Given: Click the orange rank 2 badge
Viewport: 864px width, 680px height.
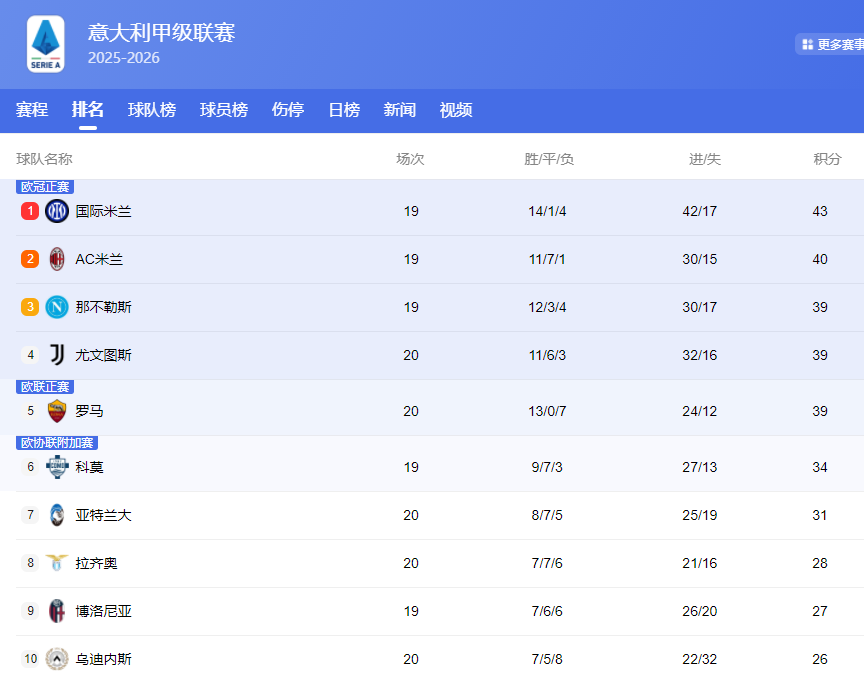Looking at the screenshot, I should [30, 259].
